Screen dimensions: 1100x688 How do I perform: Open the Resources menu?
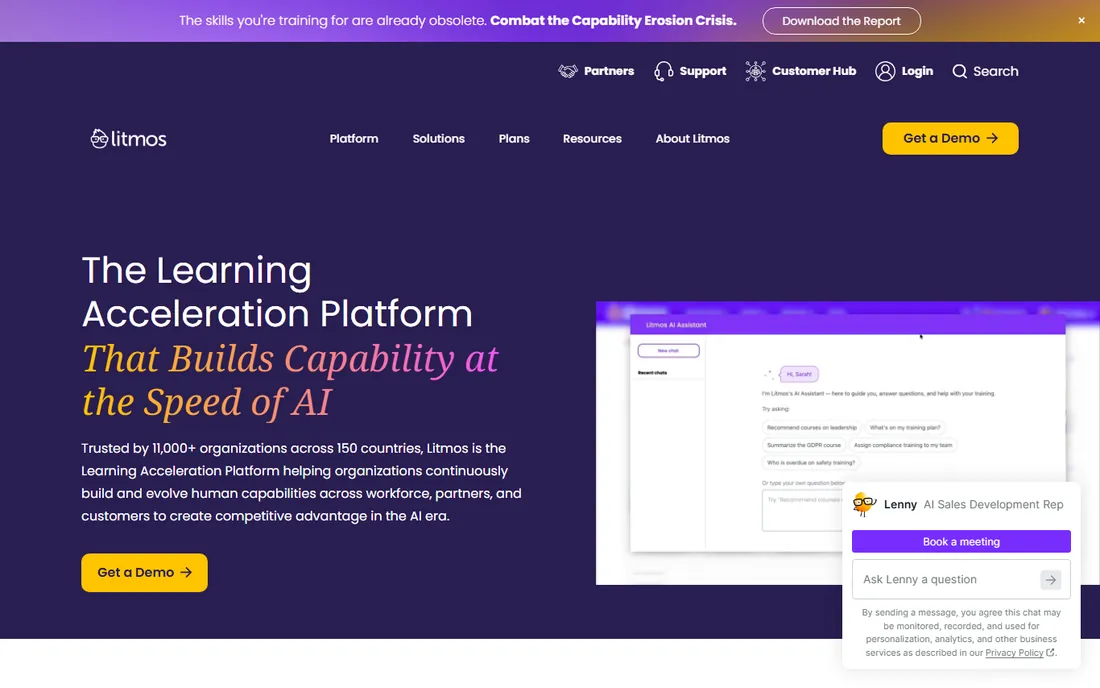[x=592, y=139]
